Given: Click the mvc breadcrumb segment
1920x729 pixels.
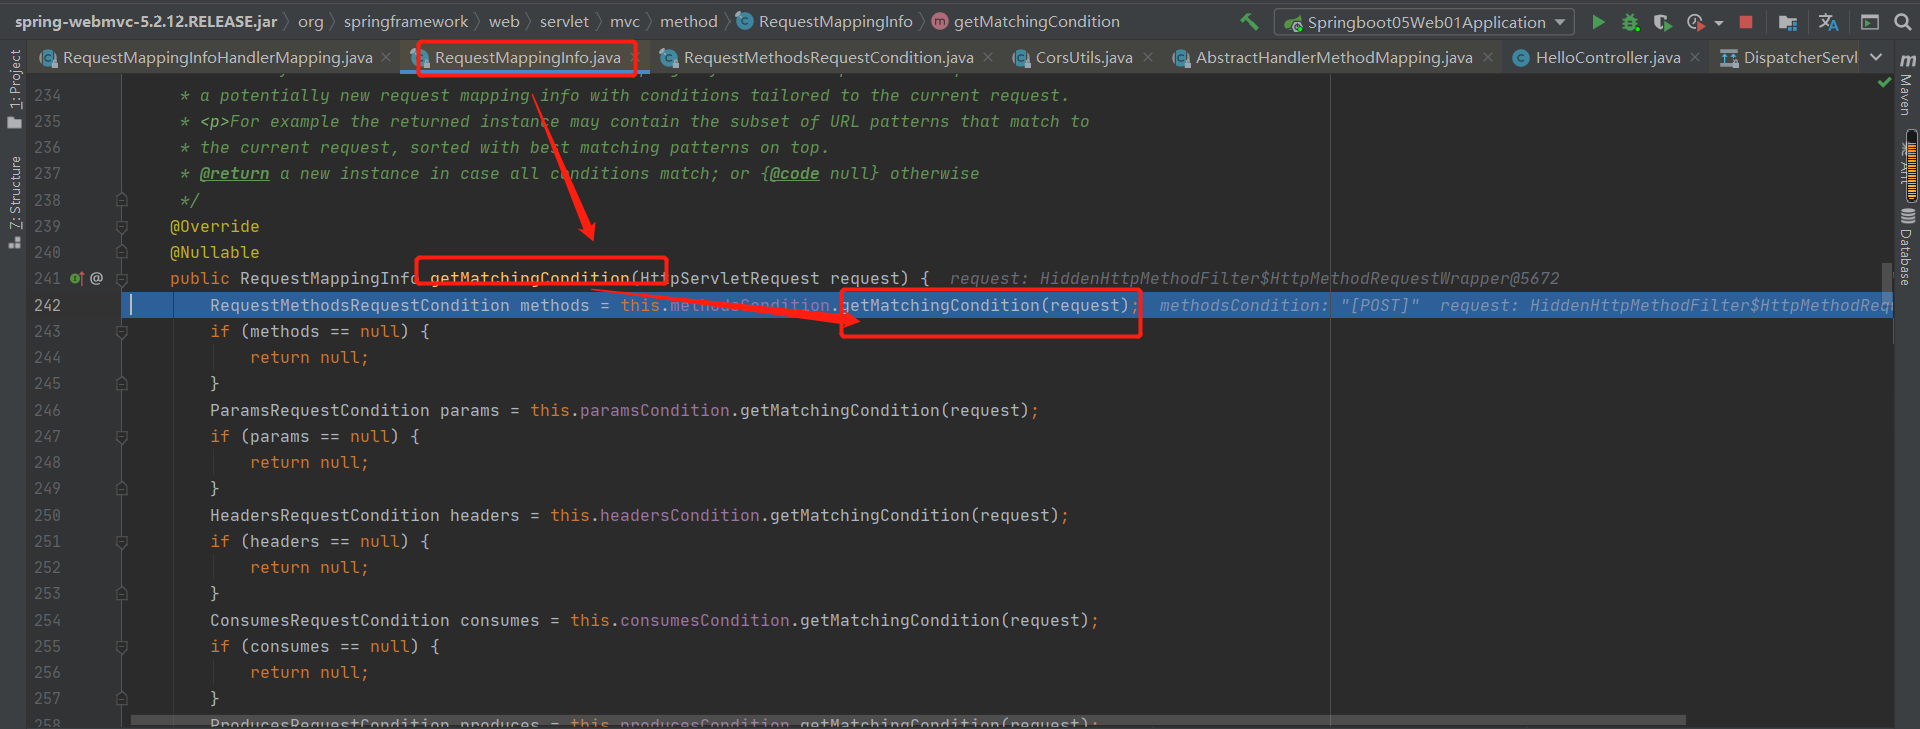Looking at the screenshot, I should 625,21.
